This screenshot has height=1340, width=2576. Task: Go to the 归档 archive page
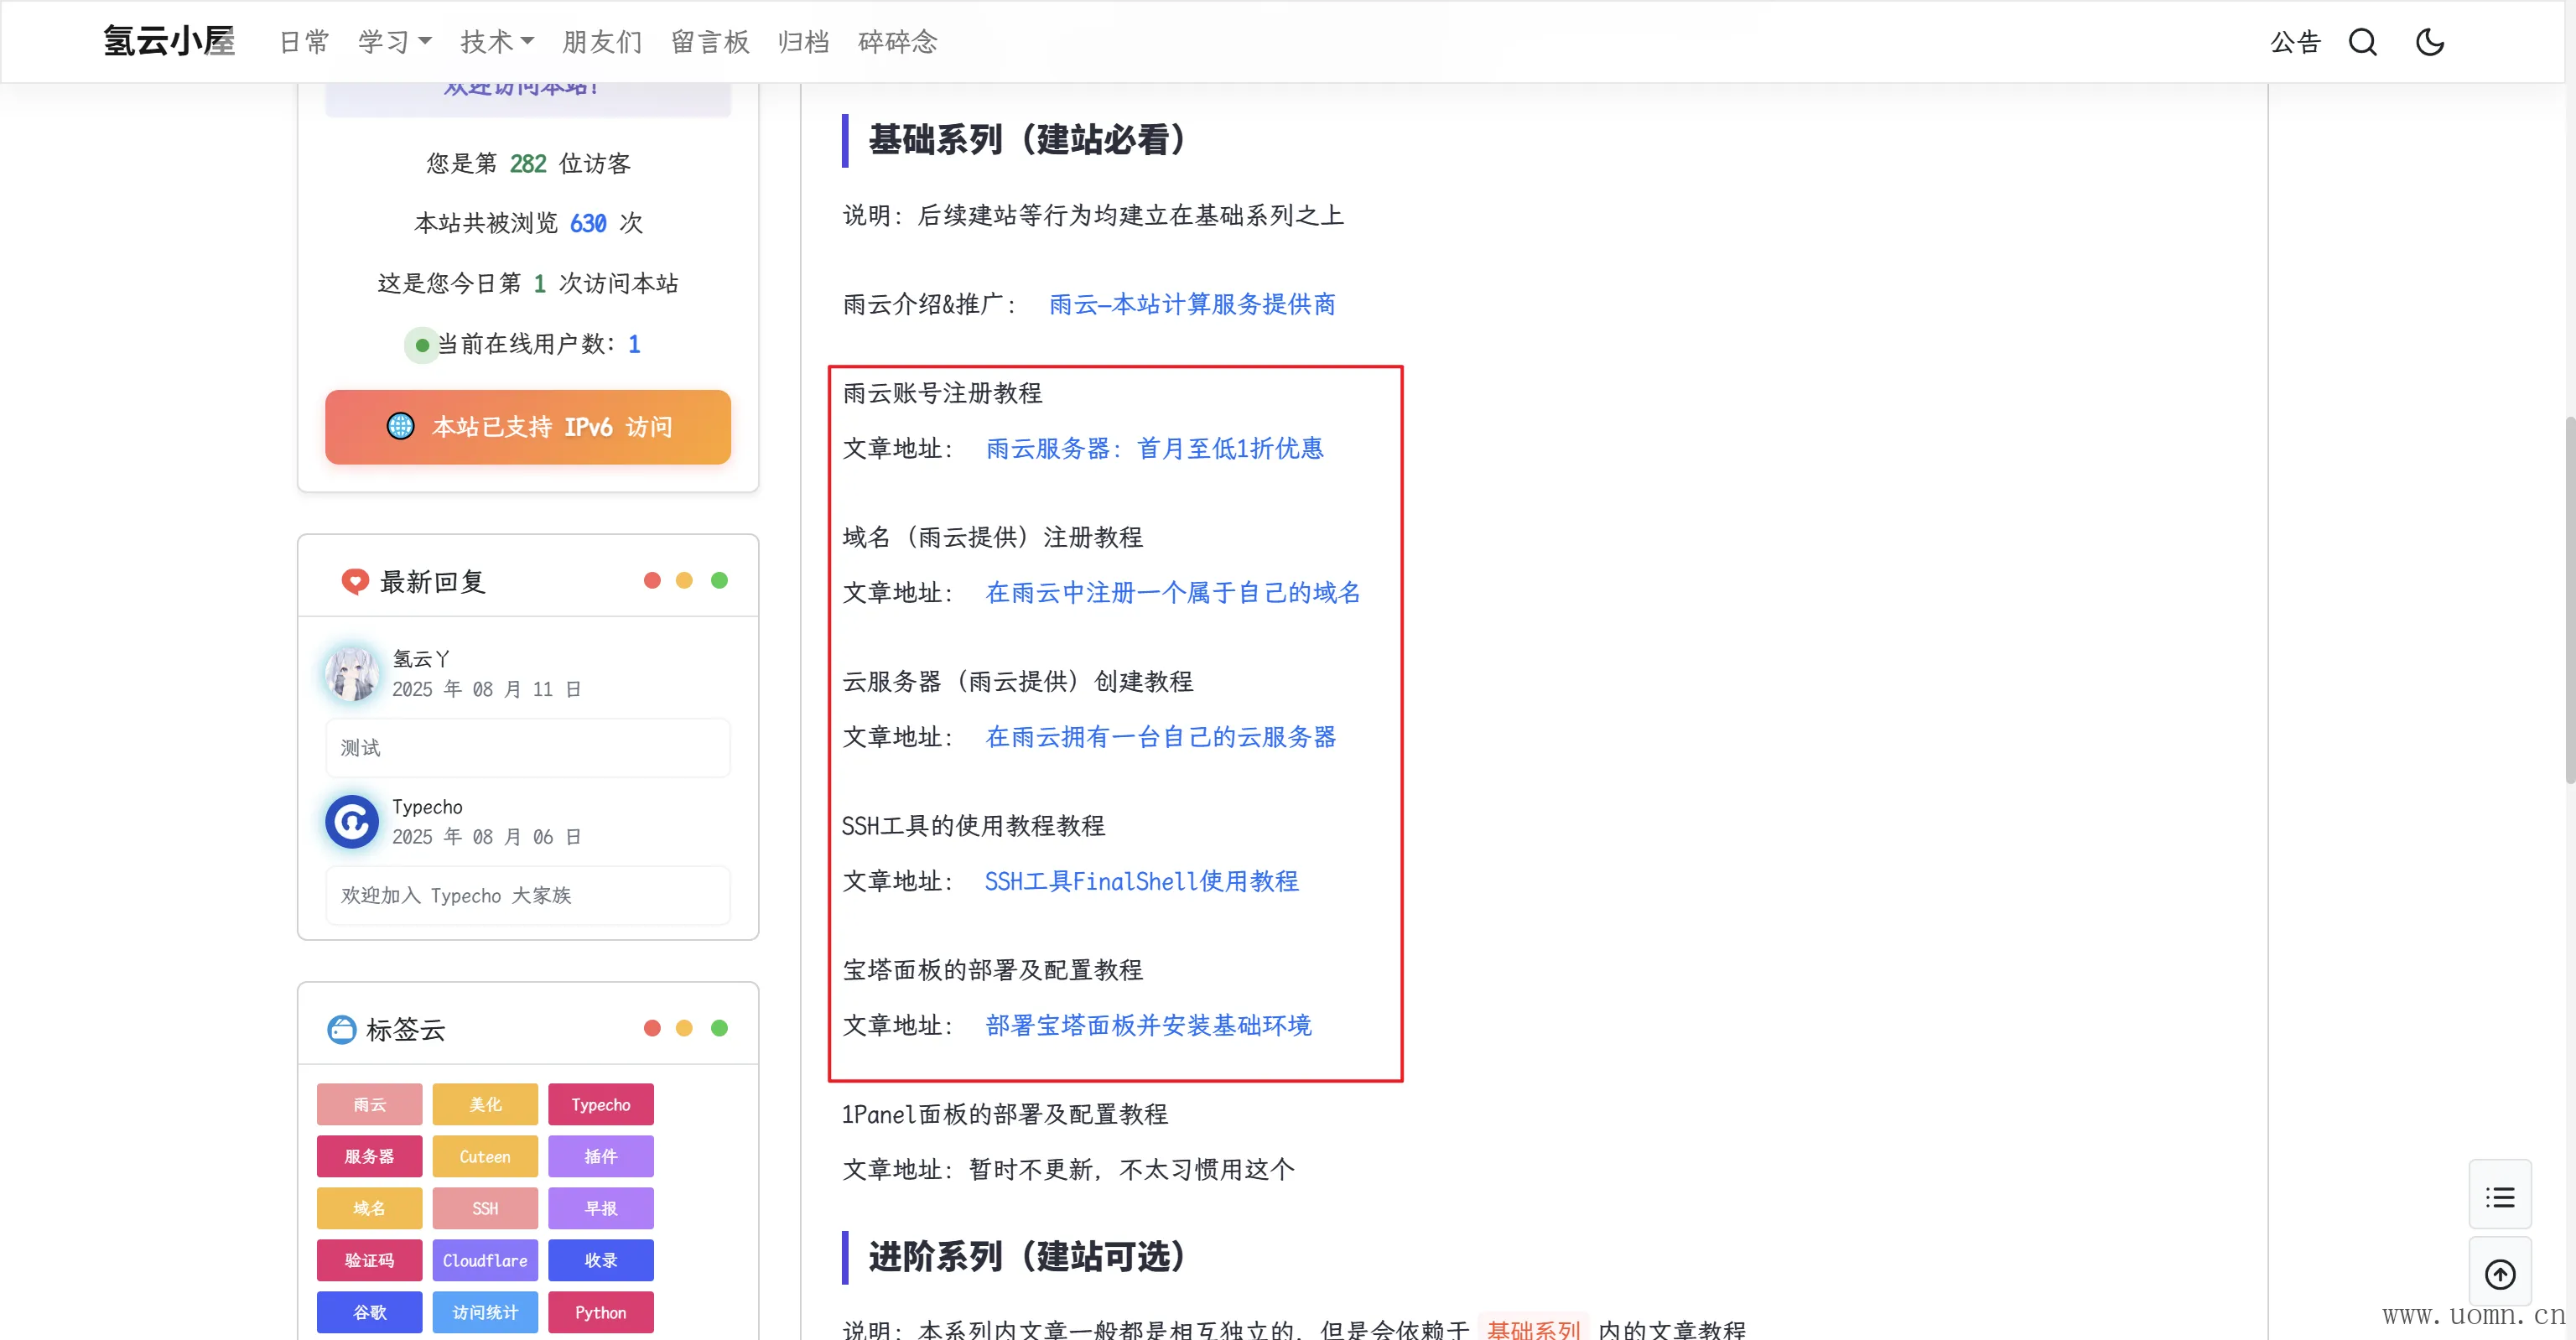pyautogui.click(x=803, y=42)
